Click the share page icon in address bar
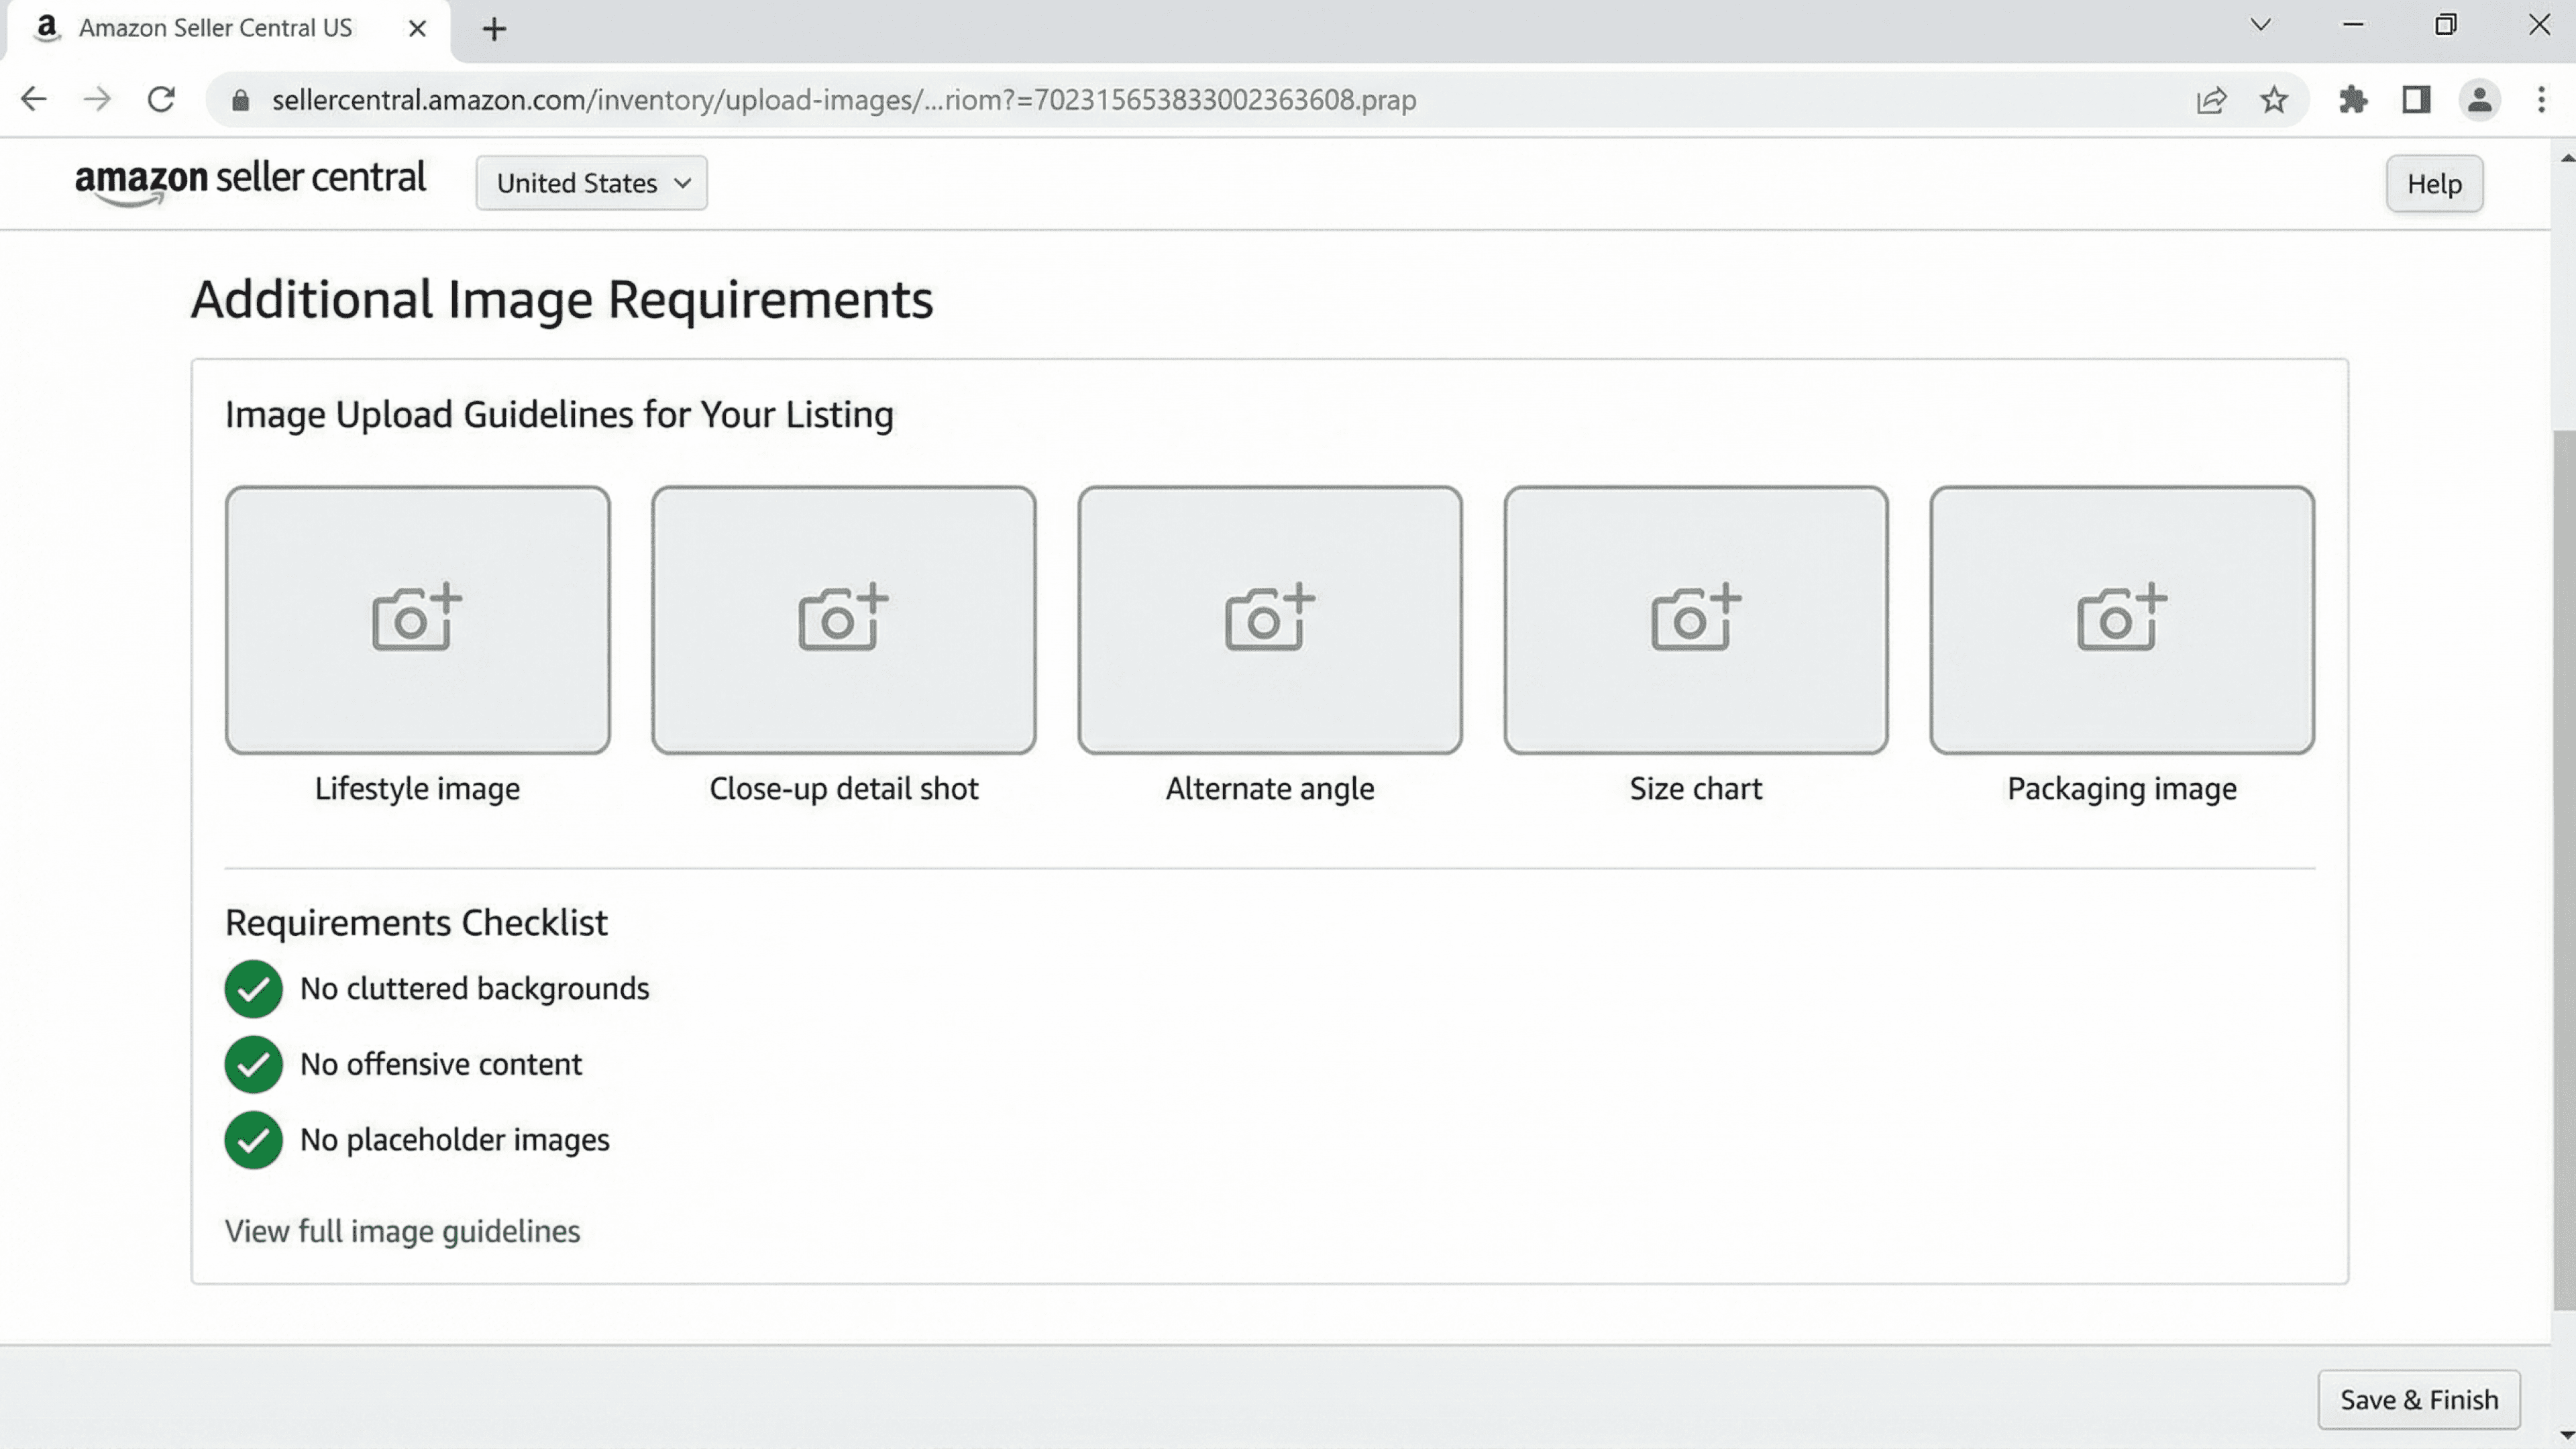 click(x=2211, y=100)
